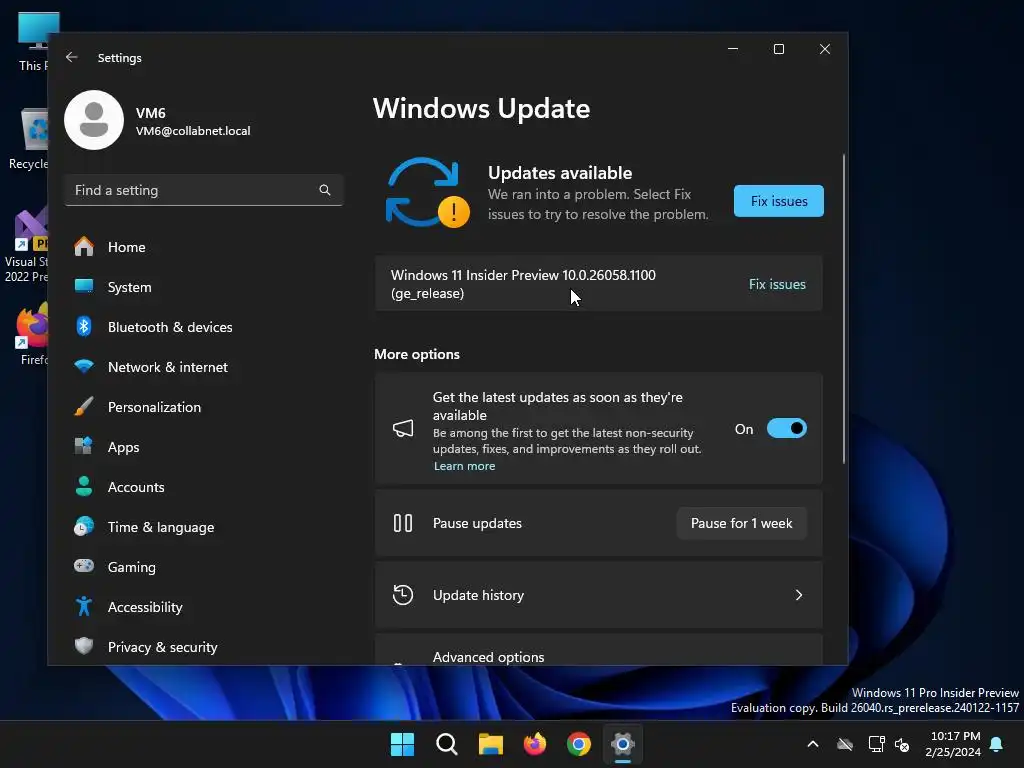Select the Firefox desktop shortcut

point(31,333)
